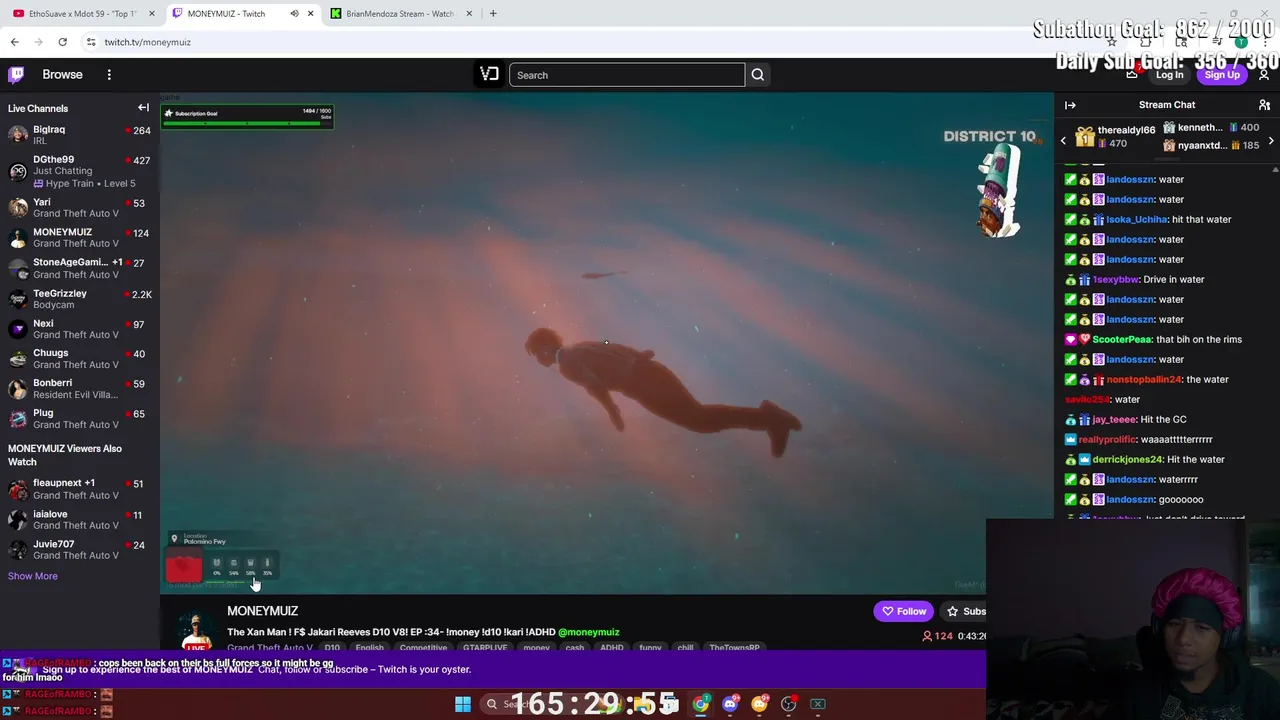Go back with browser back arrow
1280x720 pixels.
pyautogui.click(x=14, y=42)
